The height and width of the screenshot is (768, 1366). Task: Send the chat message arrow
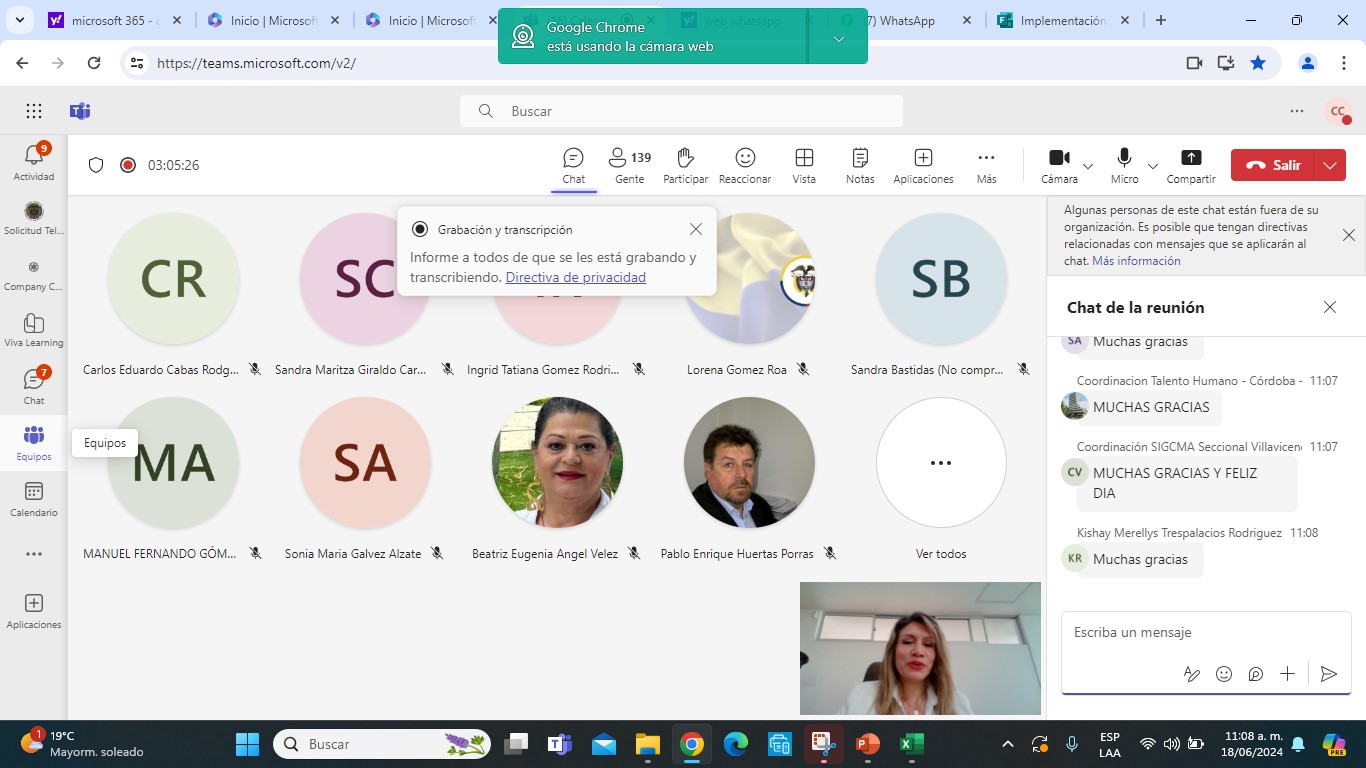[1328, 674]
